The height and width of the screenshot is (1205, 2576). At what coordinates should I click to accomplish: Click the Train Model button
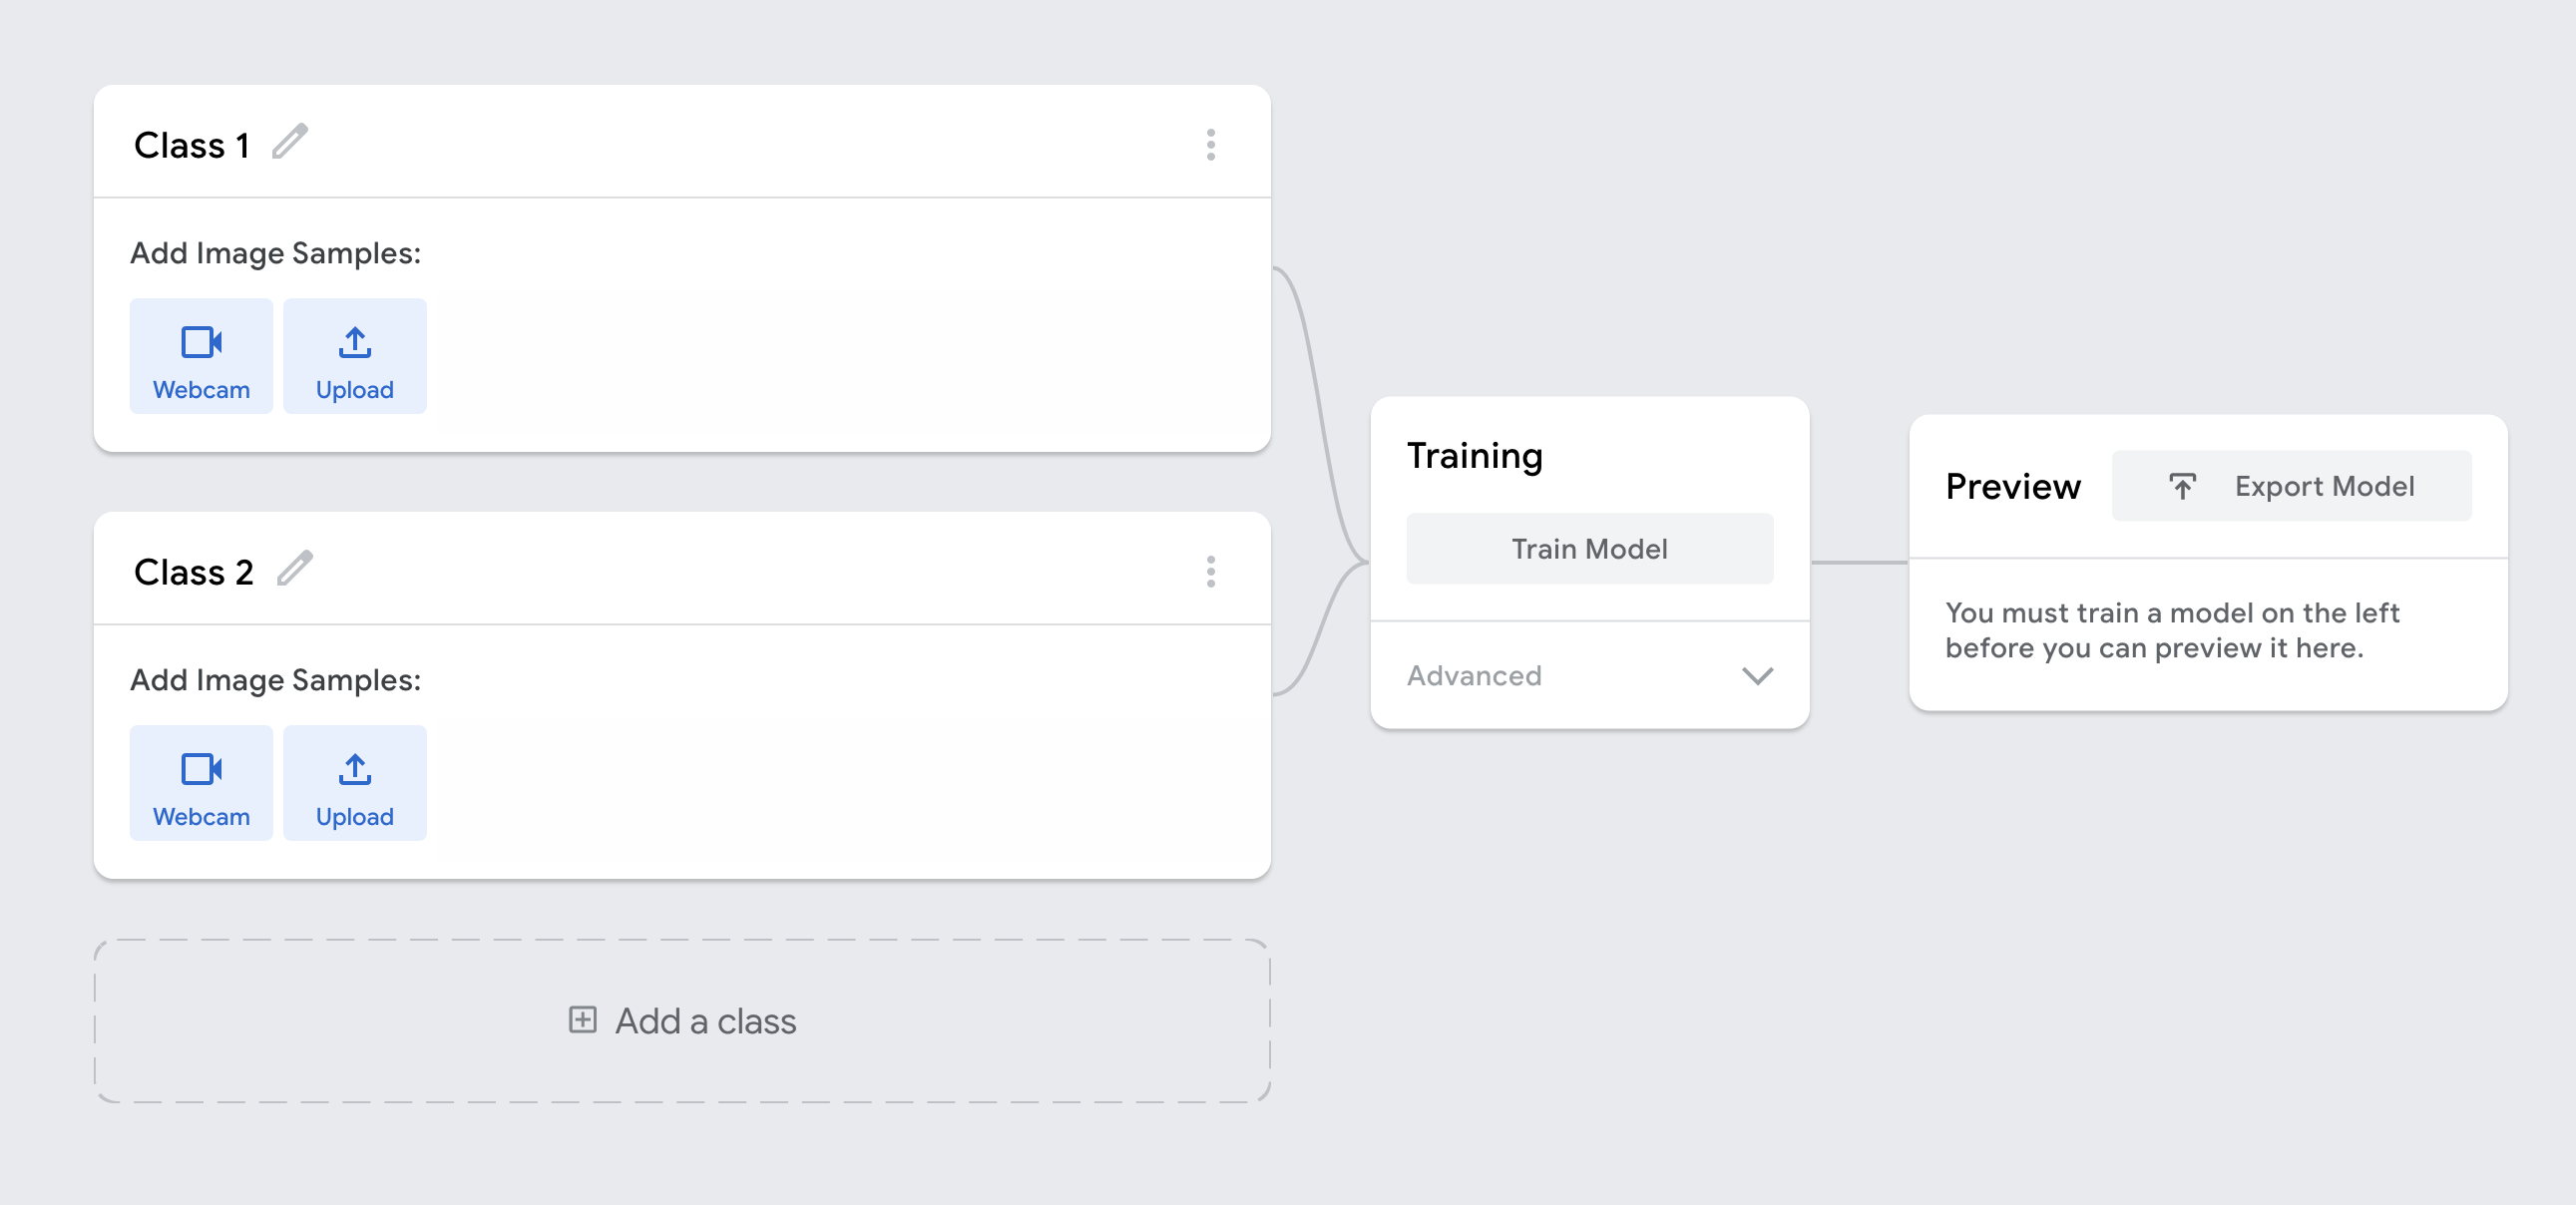point(1589,549)
